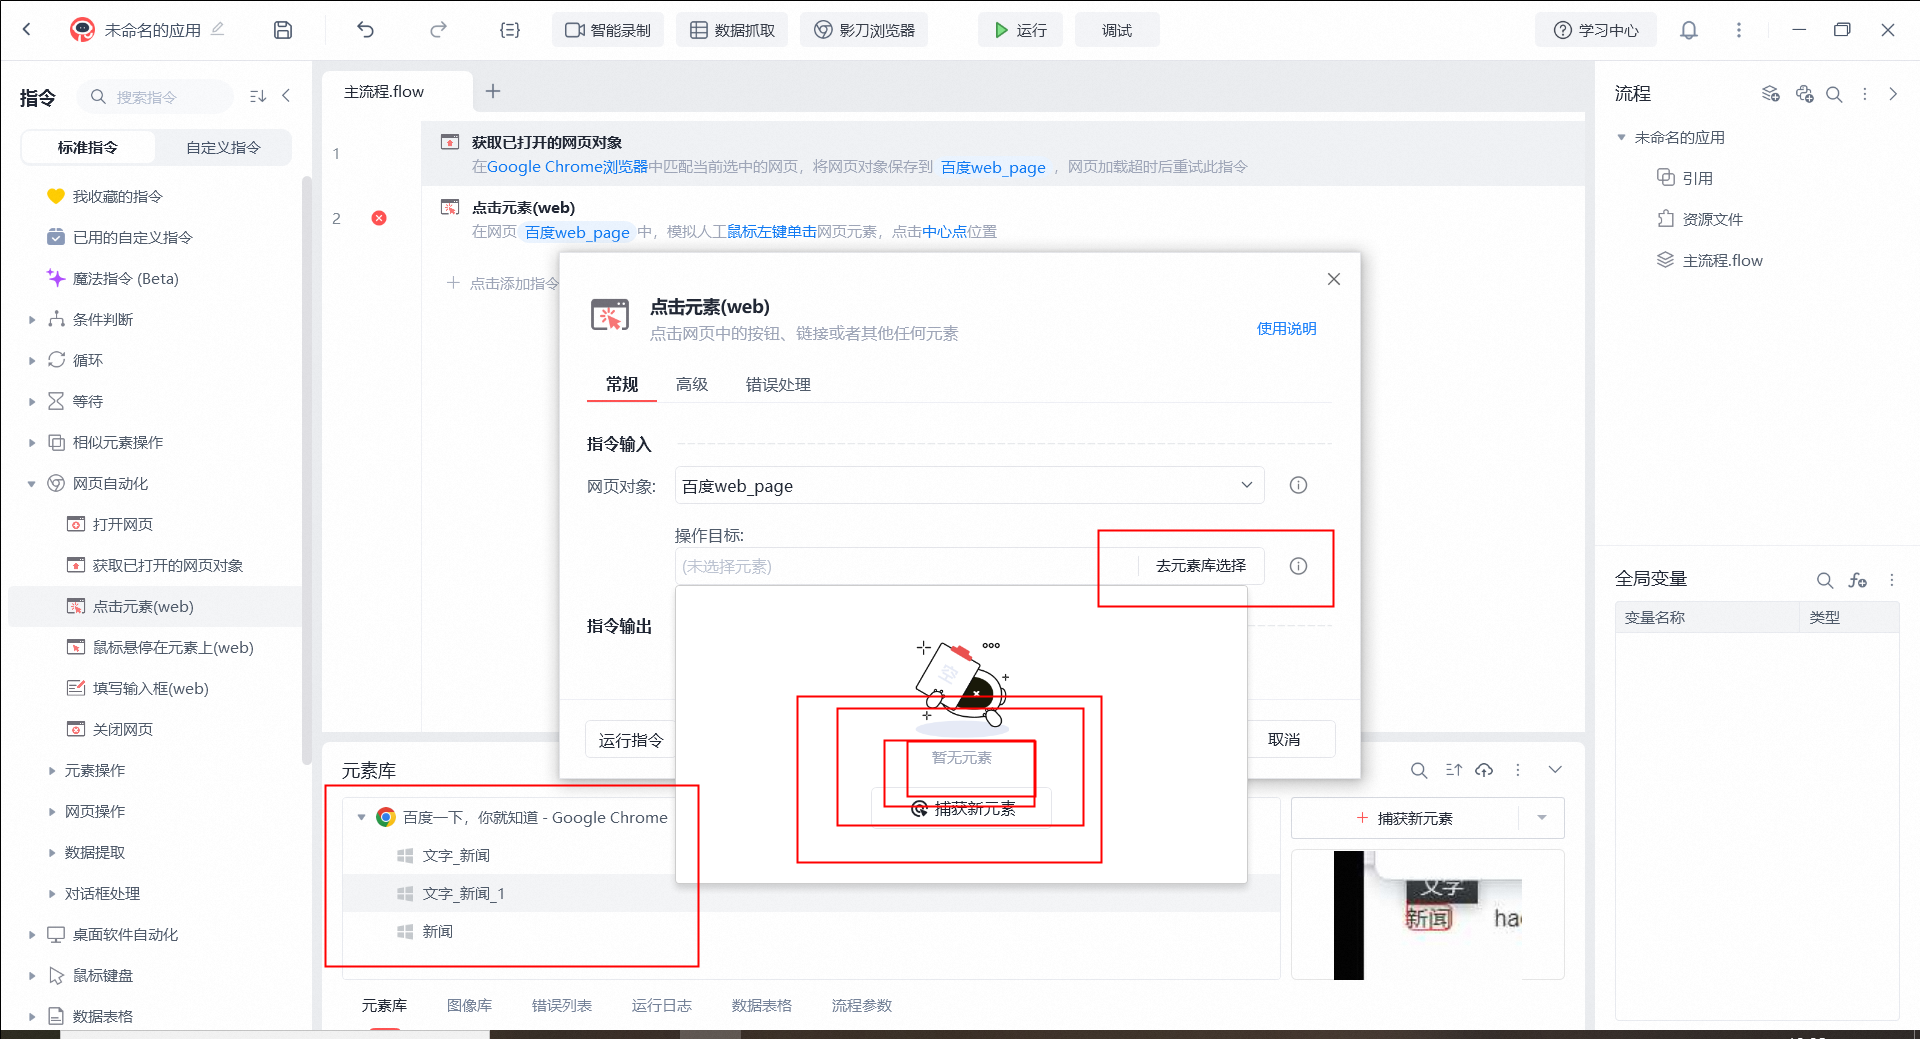
Task: Open the 全局变量 three-dot menu
Action: click(1892, 580)
